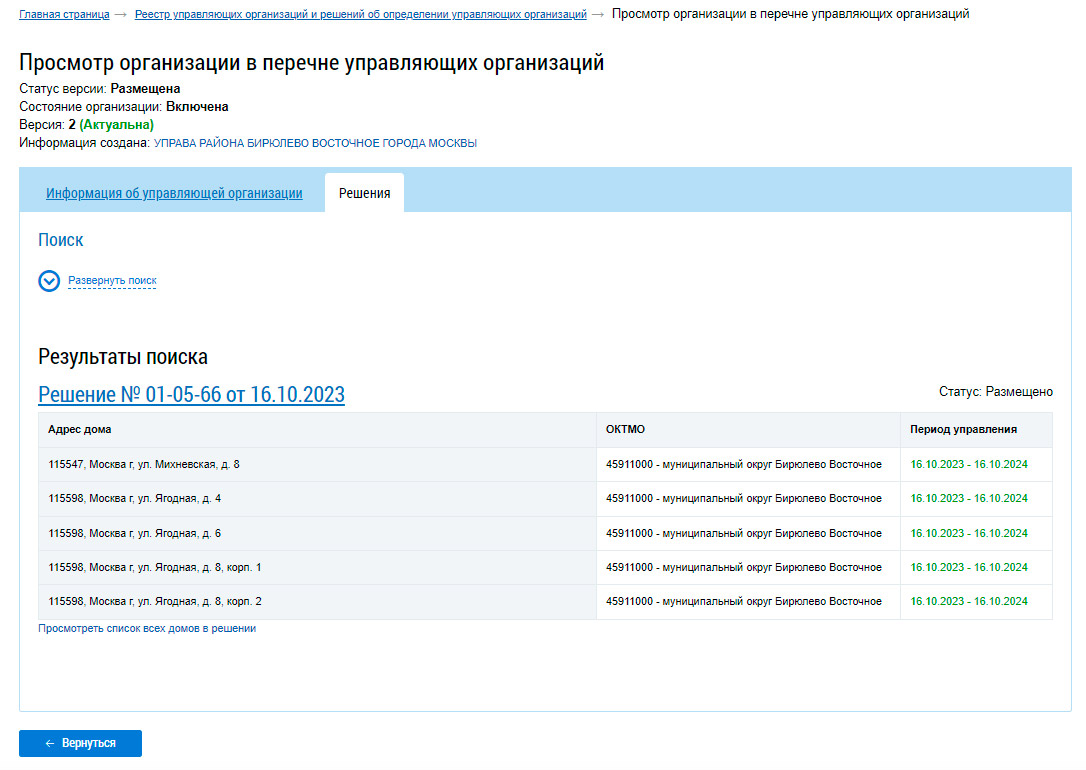Screen dimensions: 1086x770
Task: Pick the row ул. Ягодная, д. 8, корп. 2
Action: coord(155,602)
